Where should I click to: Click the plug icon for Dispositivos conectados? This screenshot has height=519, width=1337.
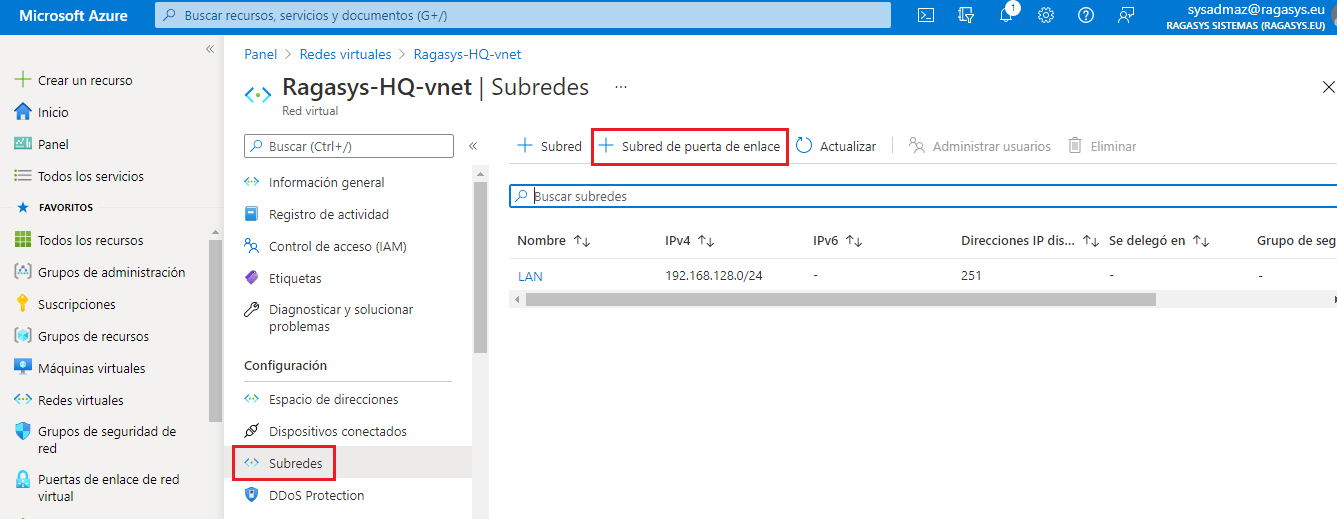252,431
